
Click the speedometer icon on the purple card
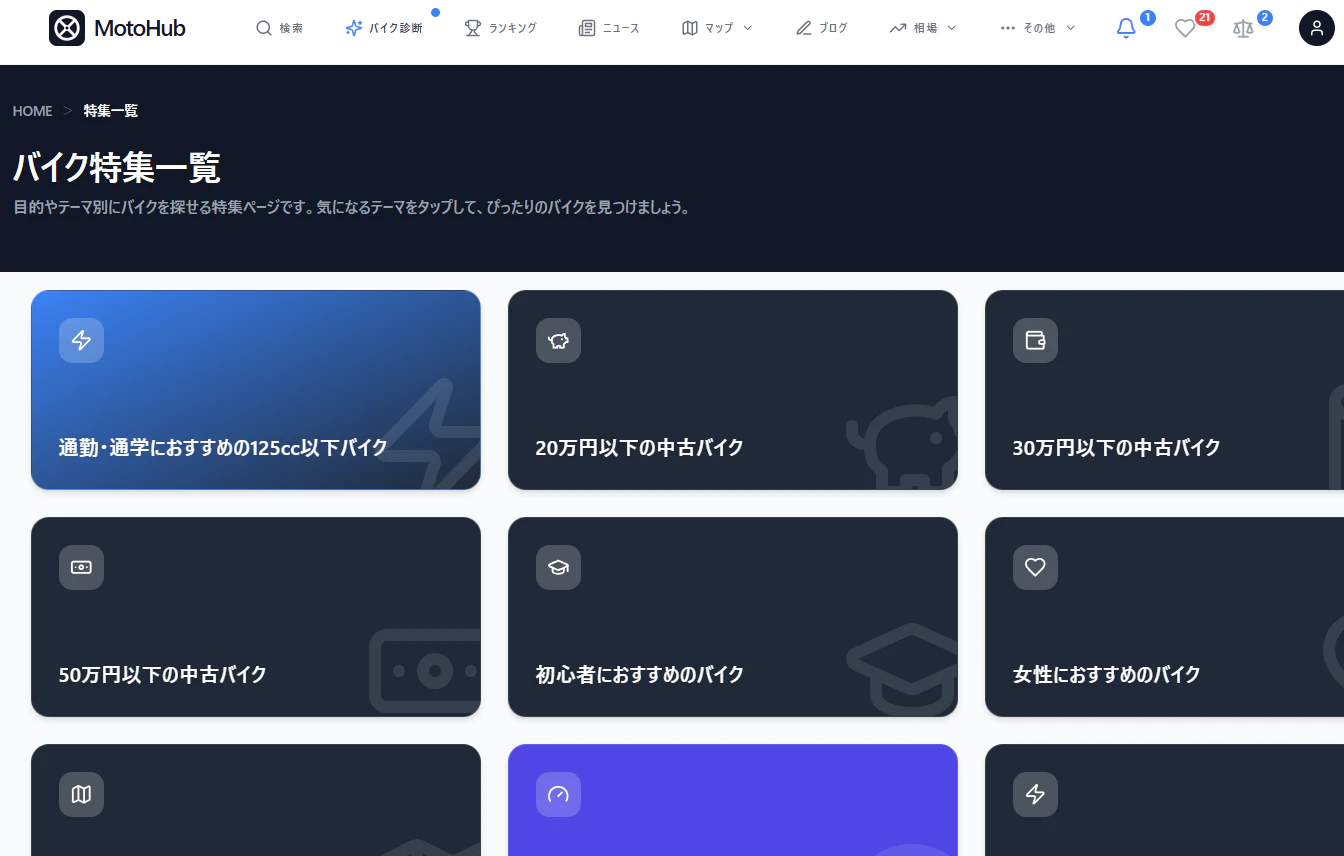558,795
